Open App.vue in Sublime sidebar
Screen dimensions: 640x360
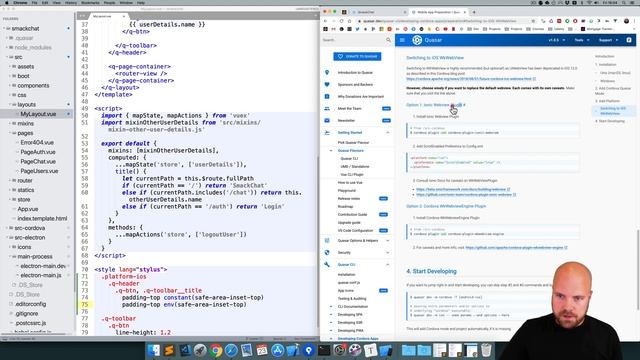tap(28, 209)
